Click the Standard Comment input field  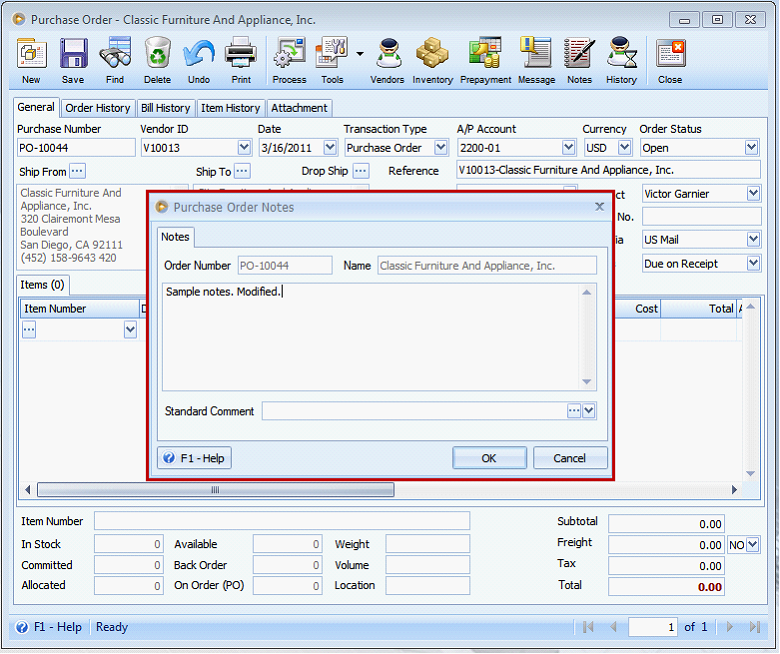(414, 411)
